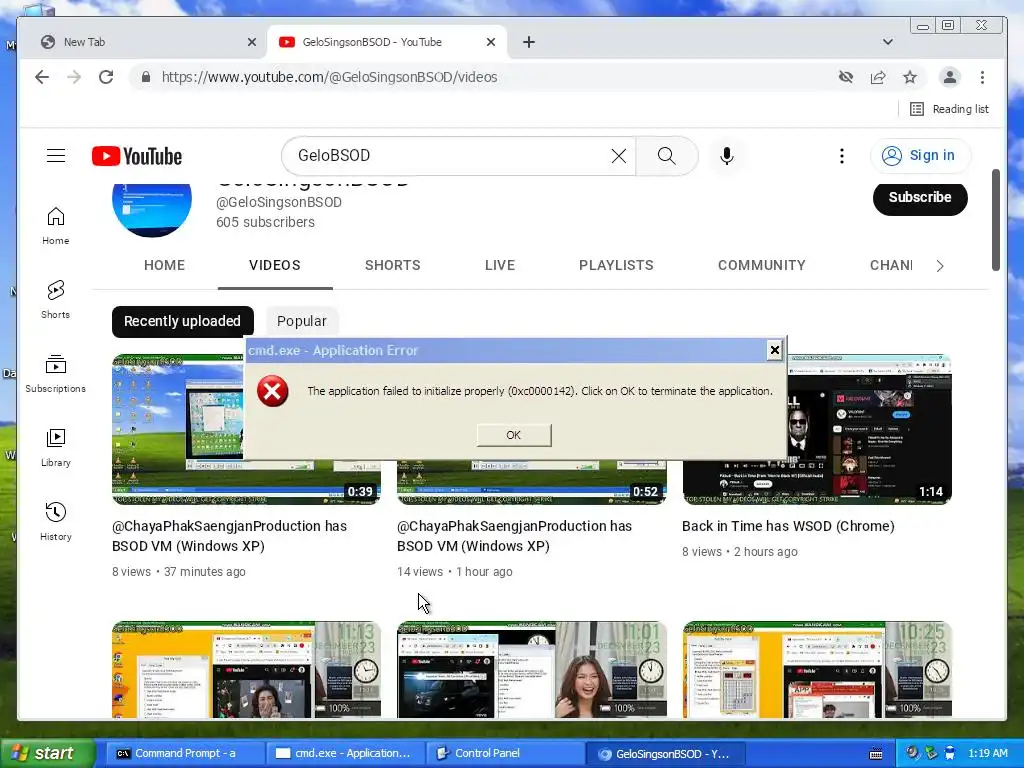The height and width of the screenshot is (768, 1024).
Task: Open the Back in Time has WSOD title
Action: 788,526
